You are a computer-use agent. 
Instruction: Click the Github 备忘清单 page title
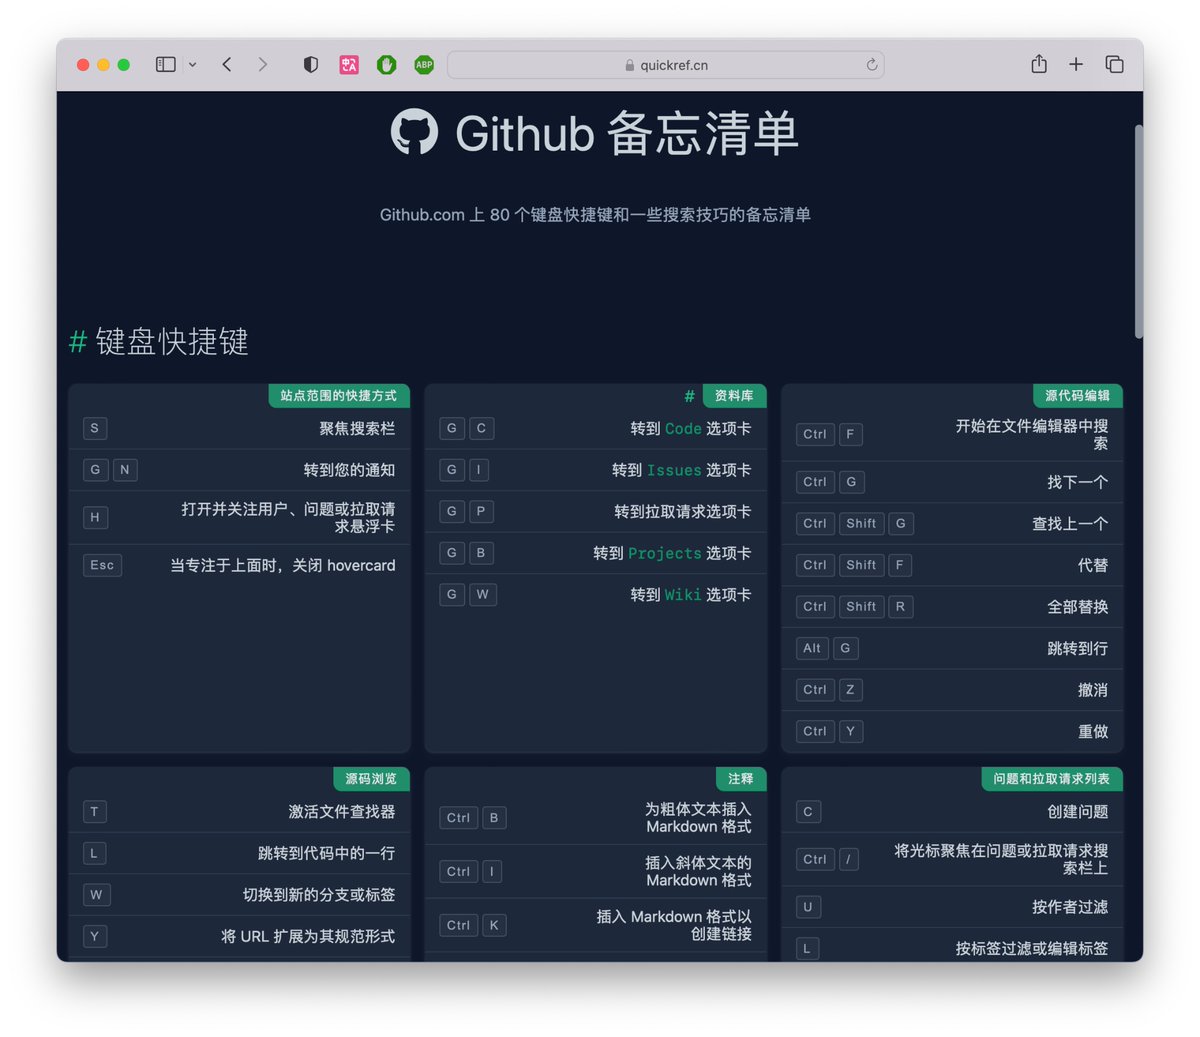point(626,133)
